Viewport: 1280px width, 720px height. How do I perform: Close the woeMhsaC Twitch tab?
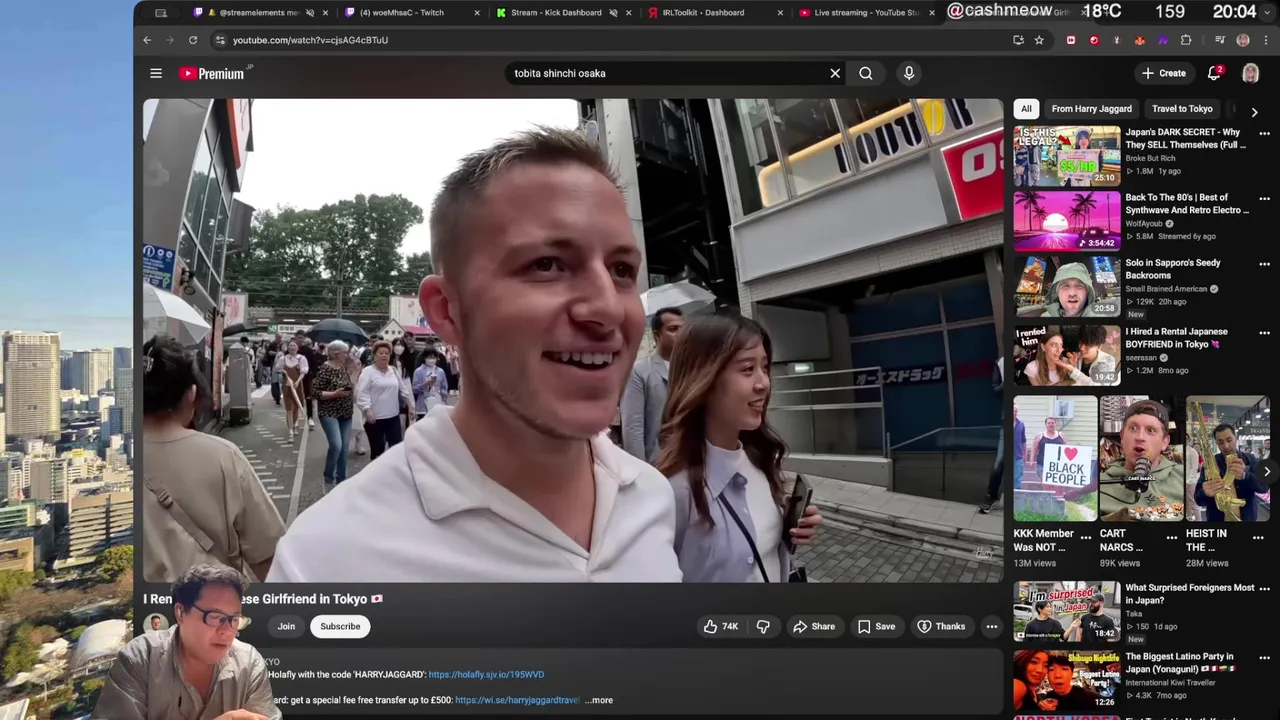click(x=476, y=13)
